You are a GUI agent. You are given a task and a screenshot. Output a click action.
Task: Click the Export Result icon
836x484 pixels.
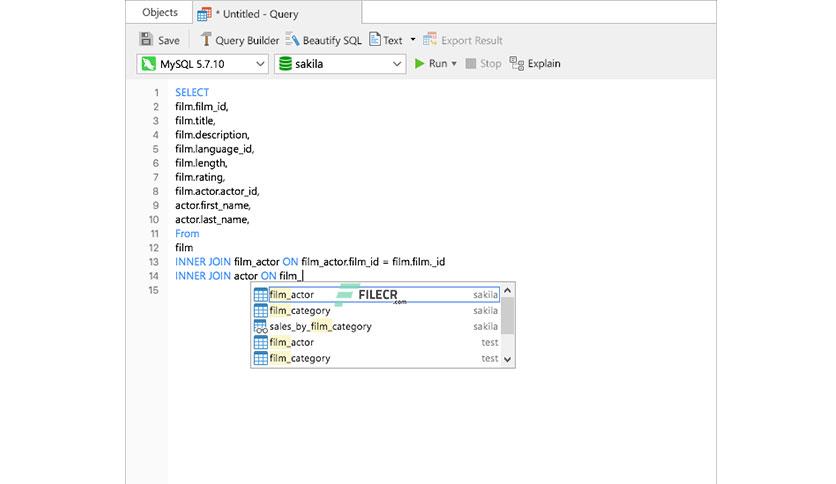430,39
